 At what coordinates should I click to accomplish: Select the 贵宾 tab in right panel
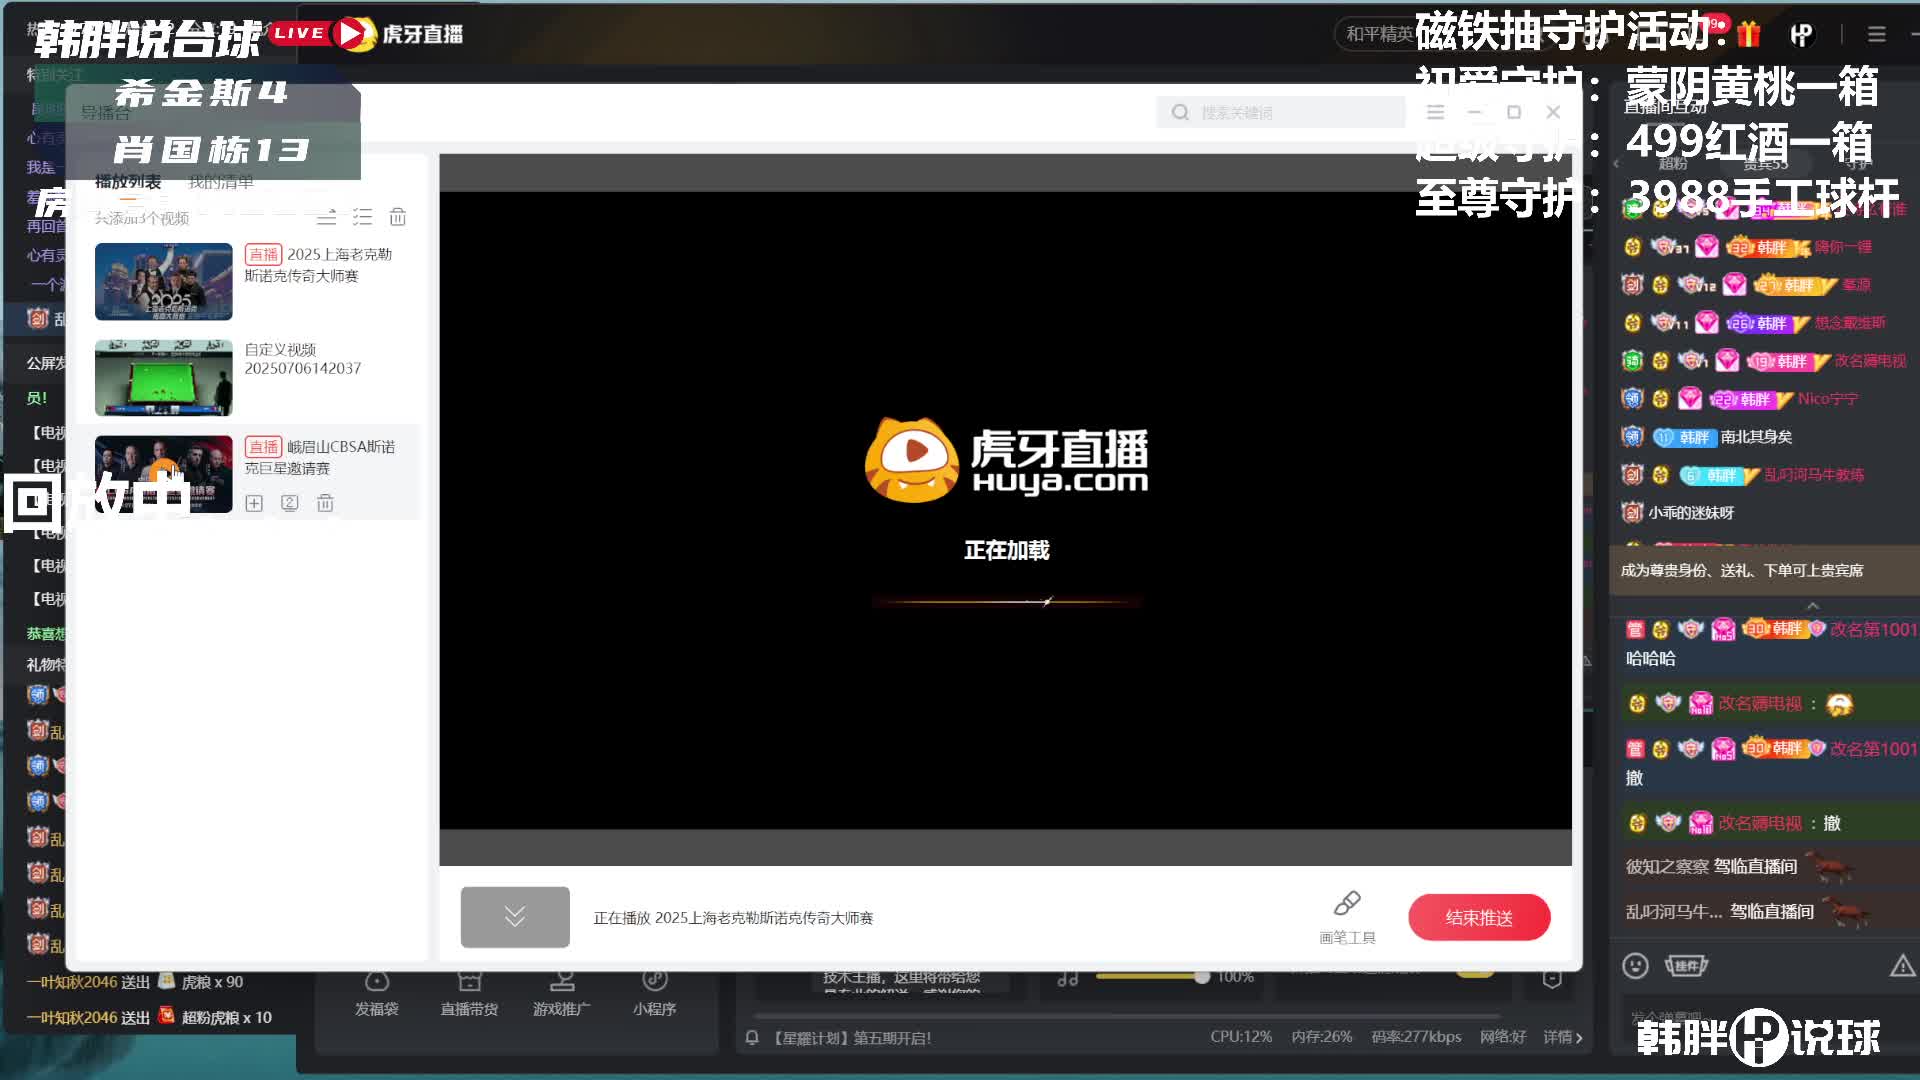1765,163
